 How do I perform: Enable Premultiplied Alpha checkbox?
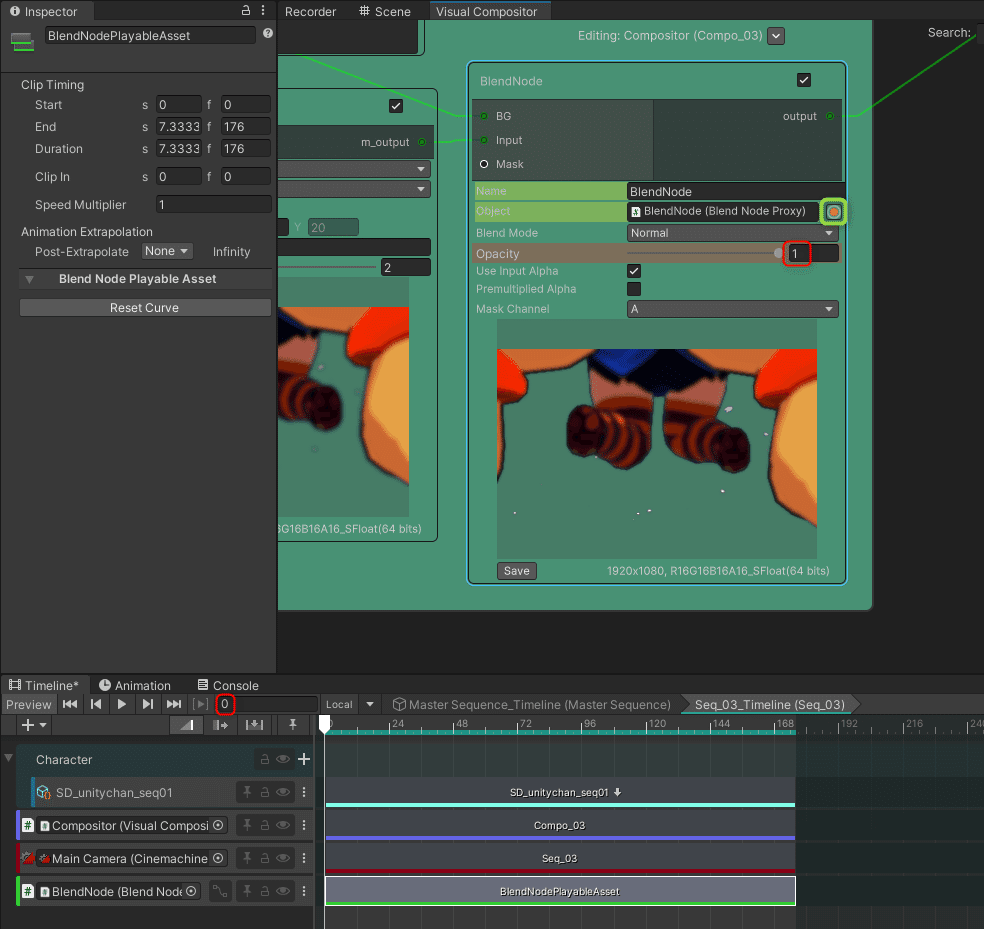634,289
